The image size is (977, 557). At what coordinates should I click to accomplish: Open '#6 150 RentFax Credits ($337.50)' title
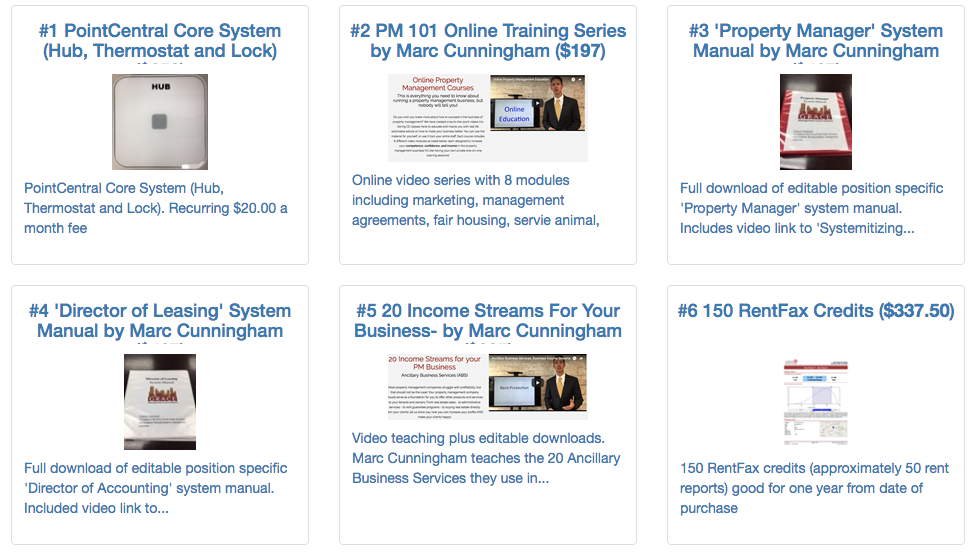816,310
